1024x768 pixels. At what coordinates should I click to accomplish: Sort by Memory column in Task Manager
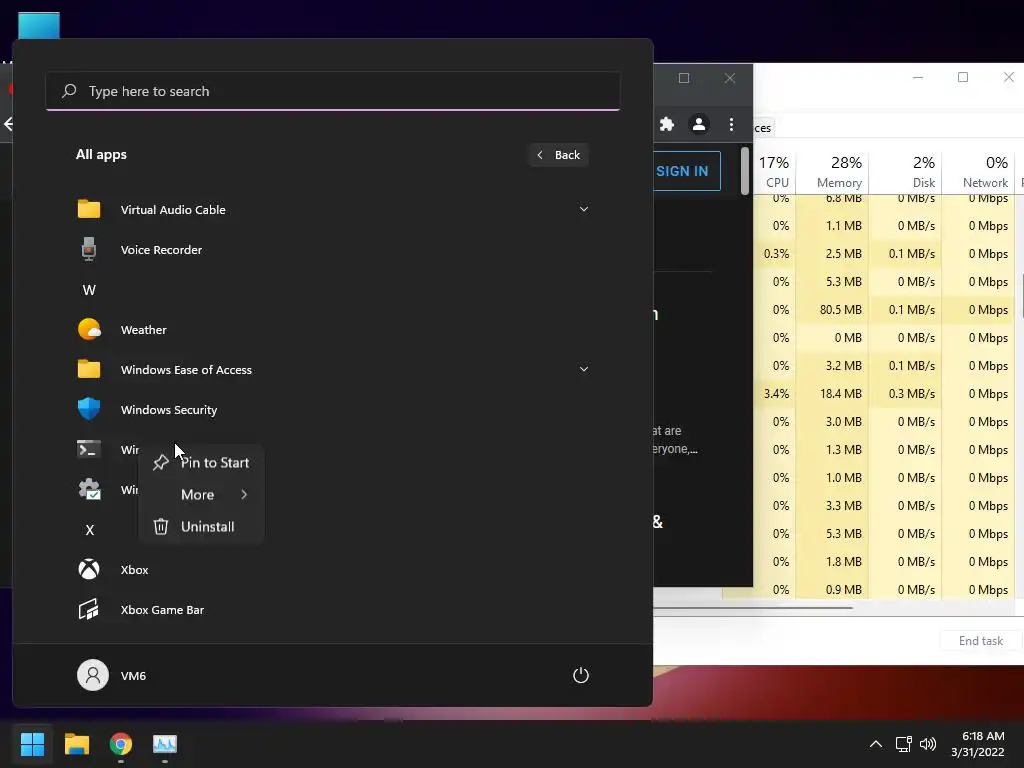tap(832, 172)
